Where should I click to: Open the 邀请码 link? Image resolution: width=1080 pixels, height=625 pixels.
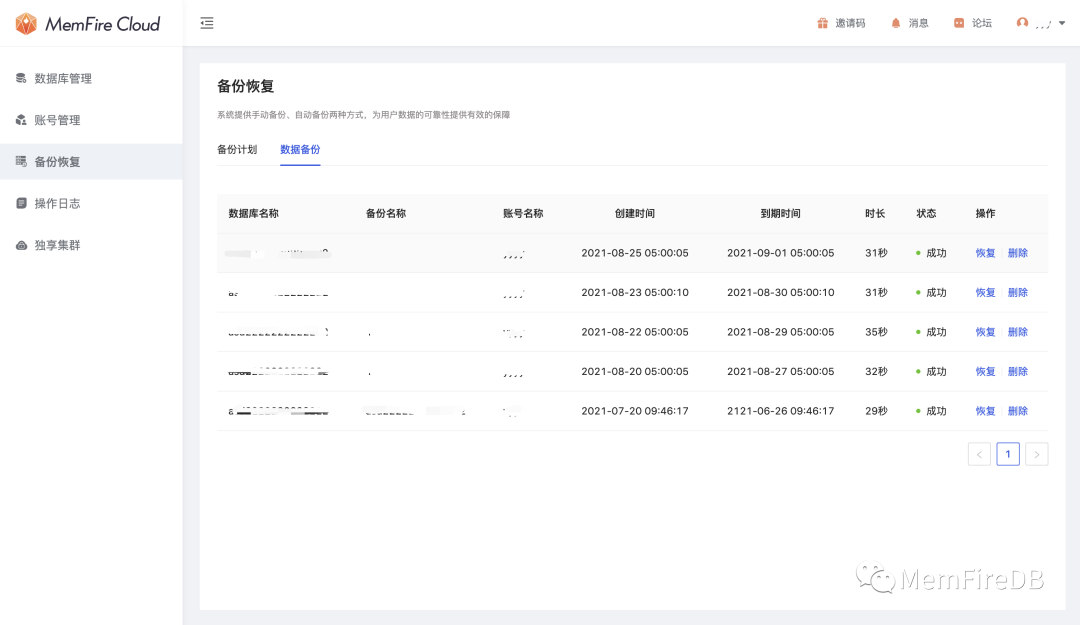[x=850, y=23]
